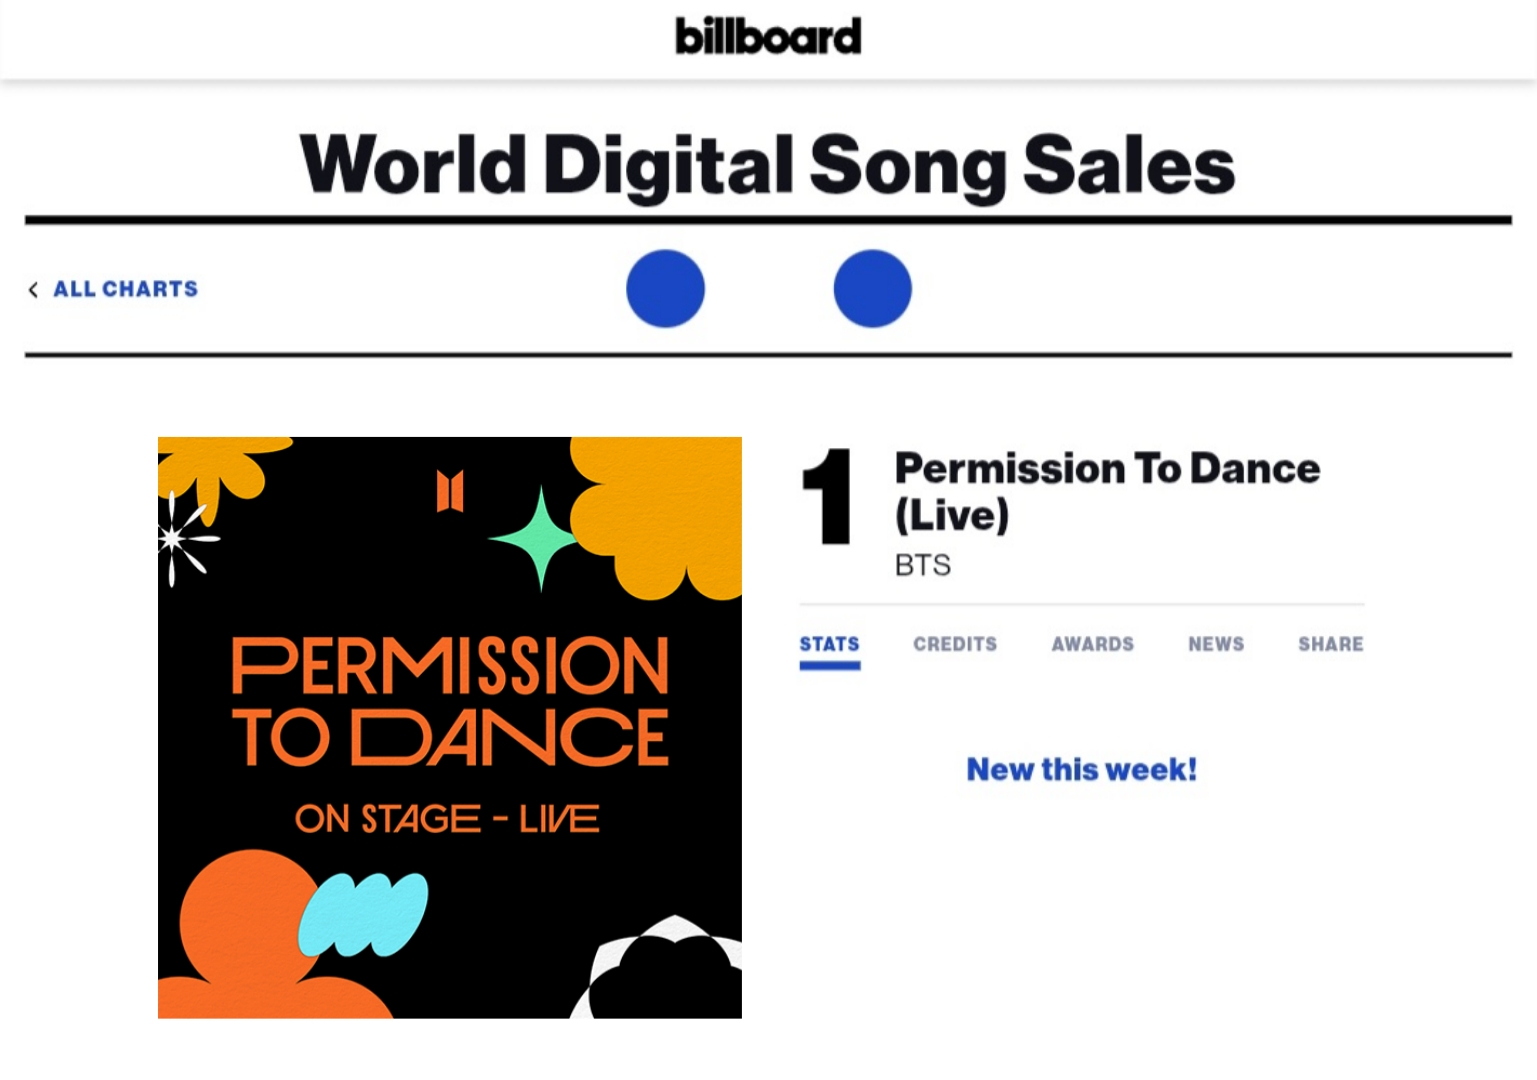This screenshot has width=1537, height=1080.
Task: View the NEWS tab
Action: coord(1216,644)
